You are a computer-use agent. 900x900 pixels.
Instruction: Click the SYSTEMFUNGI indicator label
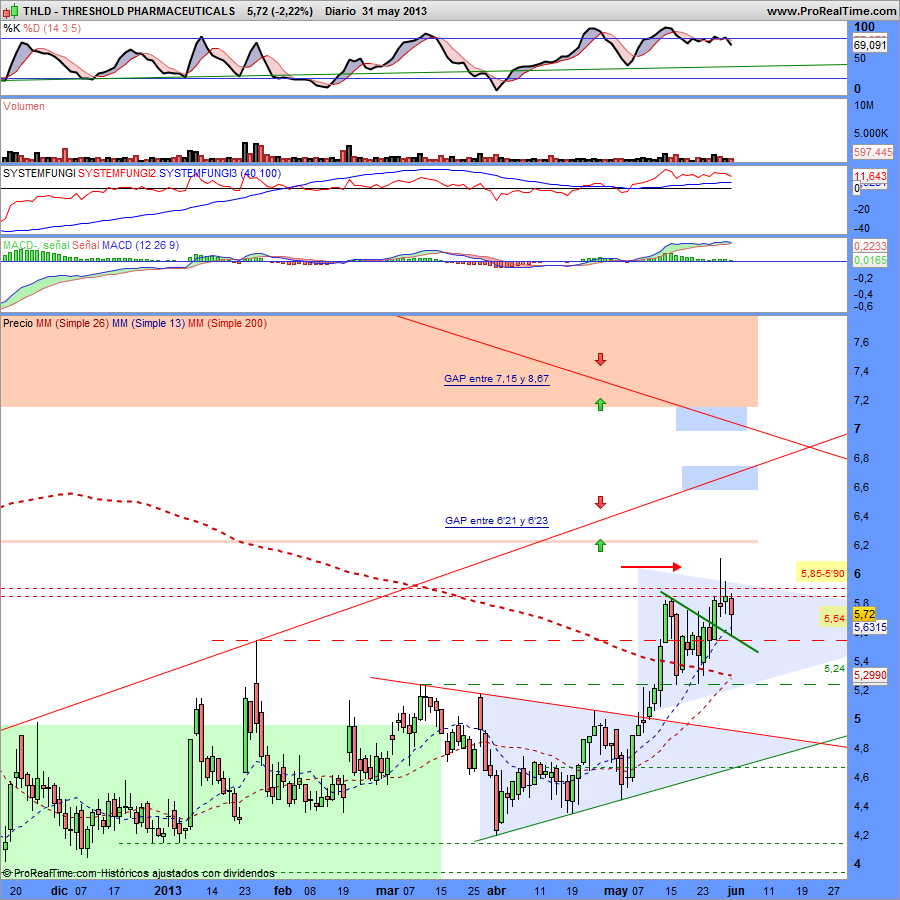coord(39,173)
